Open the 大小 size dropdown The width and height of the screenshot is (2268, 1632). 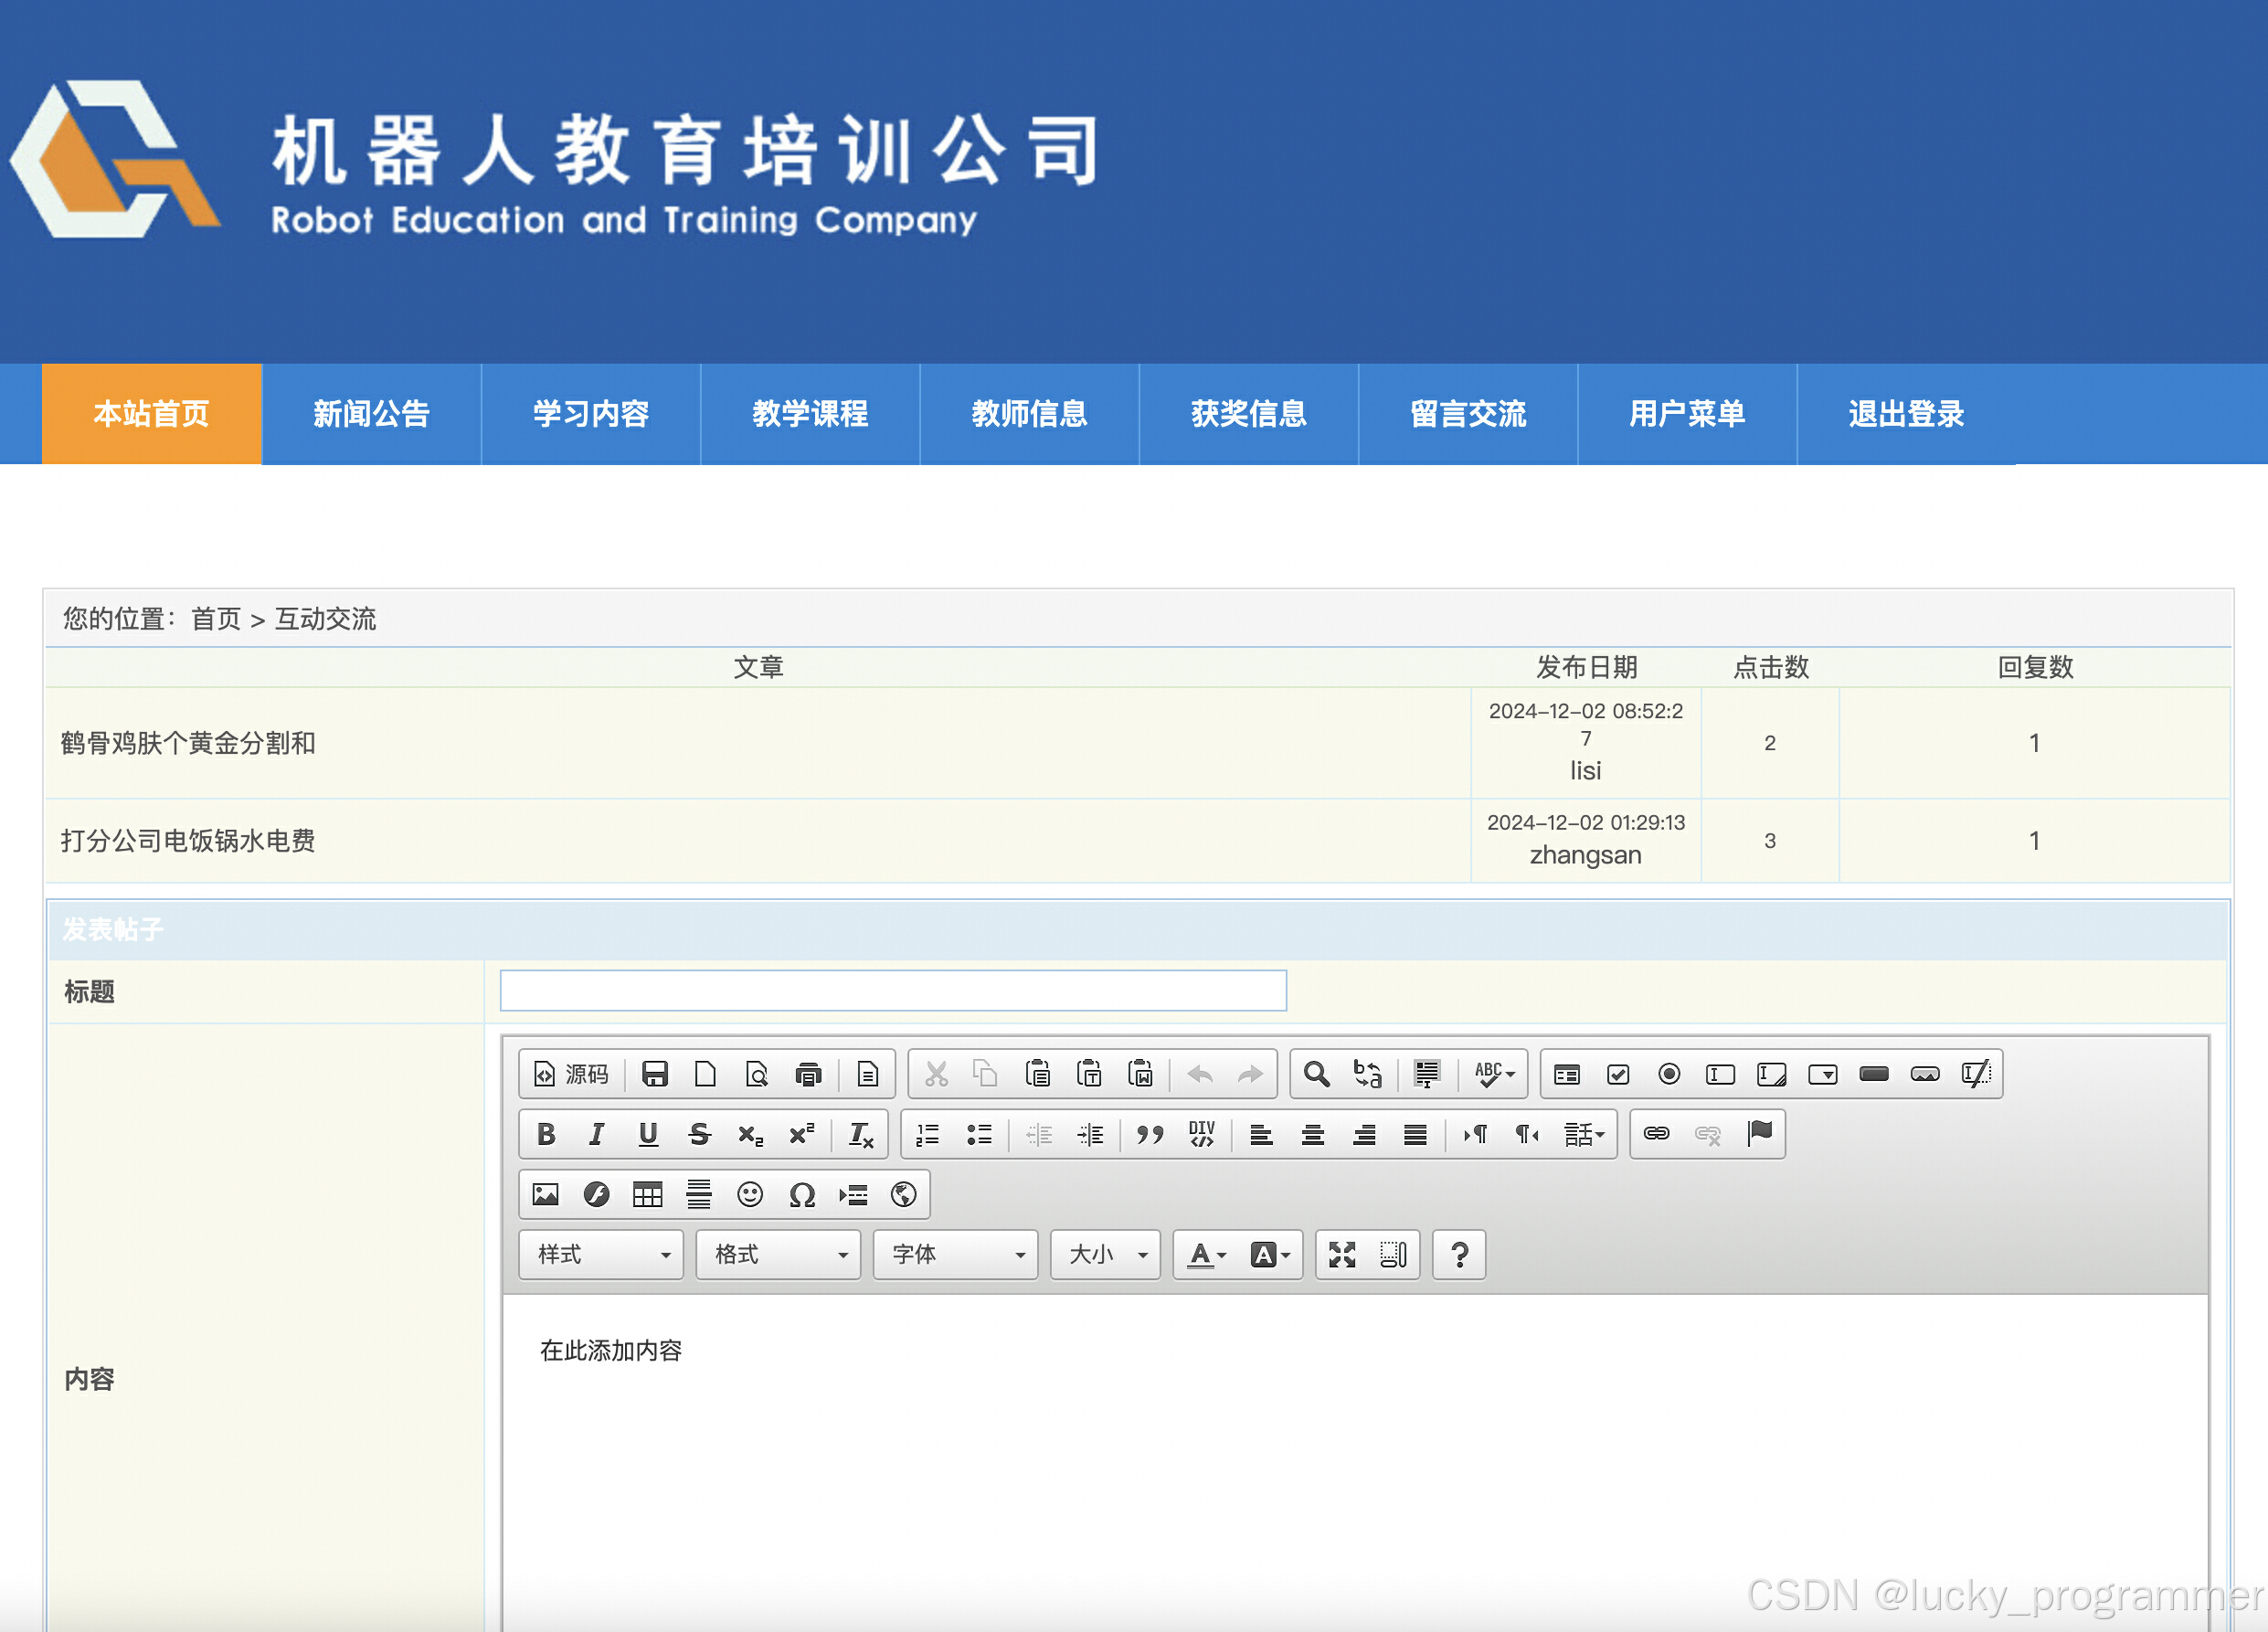click(x=1106, y=1254)
